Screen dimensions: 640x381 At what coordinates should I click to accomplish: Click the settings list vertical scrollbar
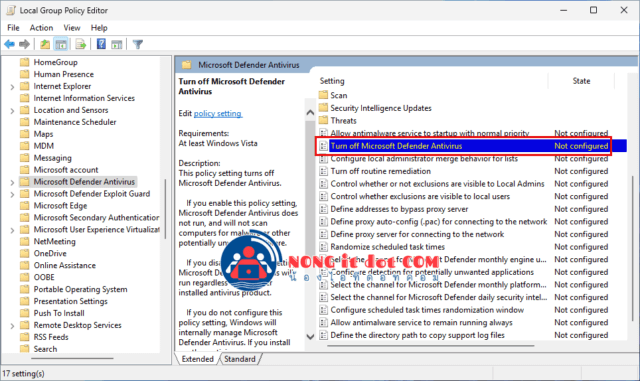(x=633, y=249)
